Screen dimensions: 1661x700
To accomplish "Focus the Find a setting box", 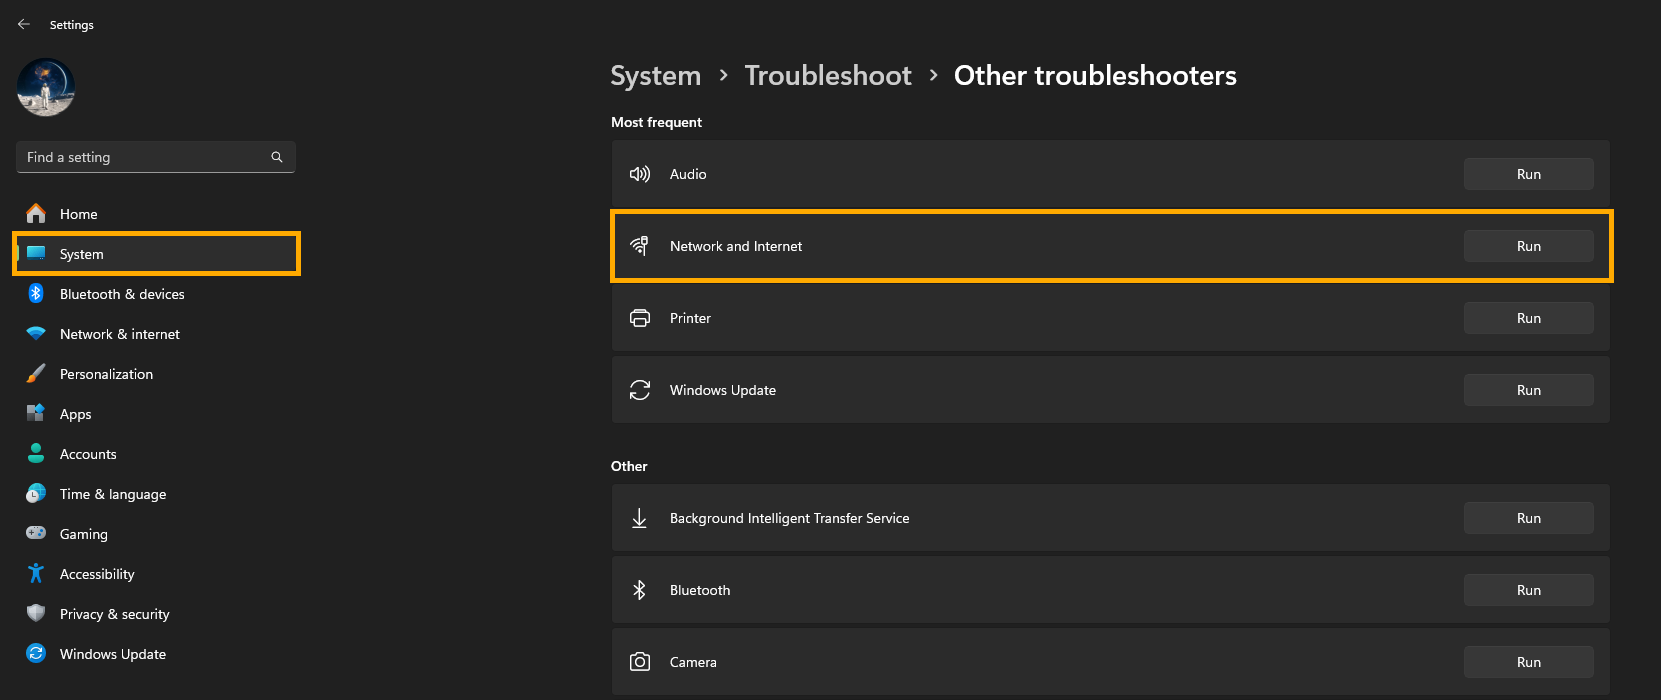I will 156,157.
